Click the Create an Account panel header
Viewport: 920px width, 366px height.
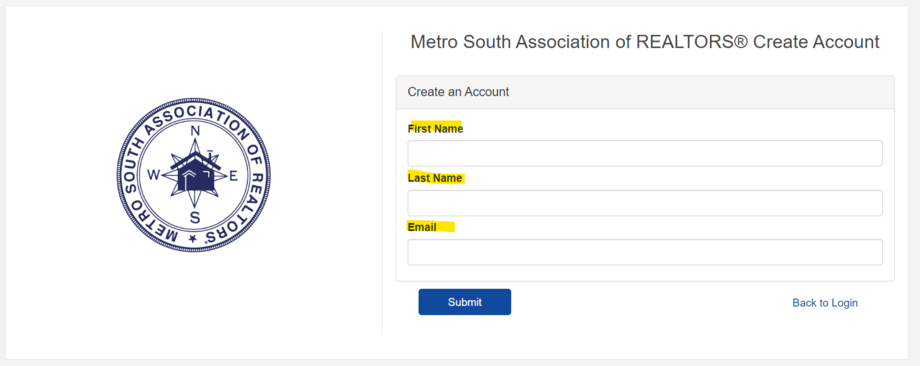645,92
